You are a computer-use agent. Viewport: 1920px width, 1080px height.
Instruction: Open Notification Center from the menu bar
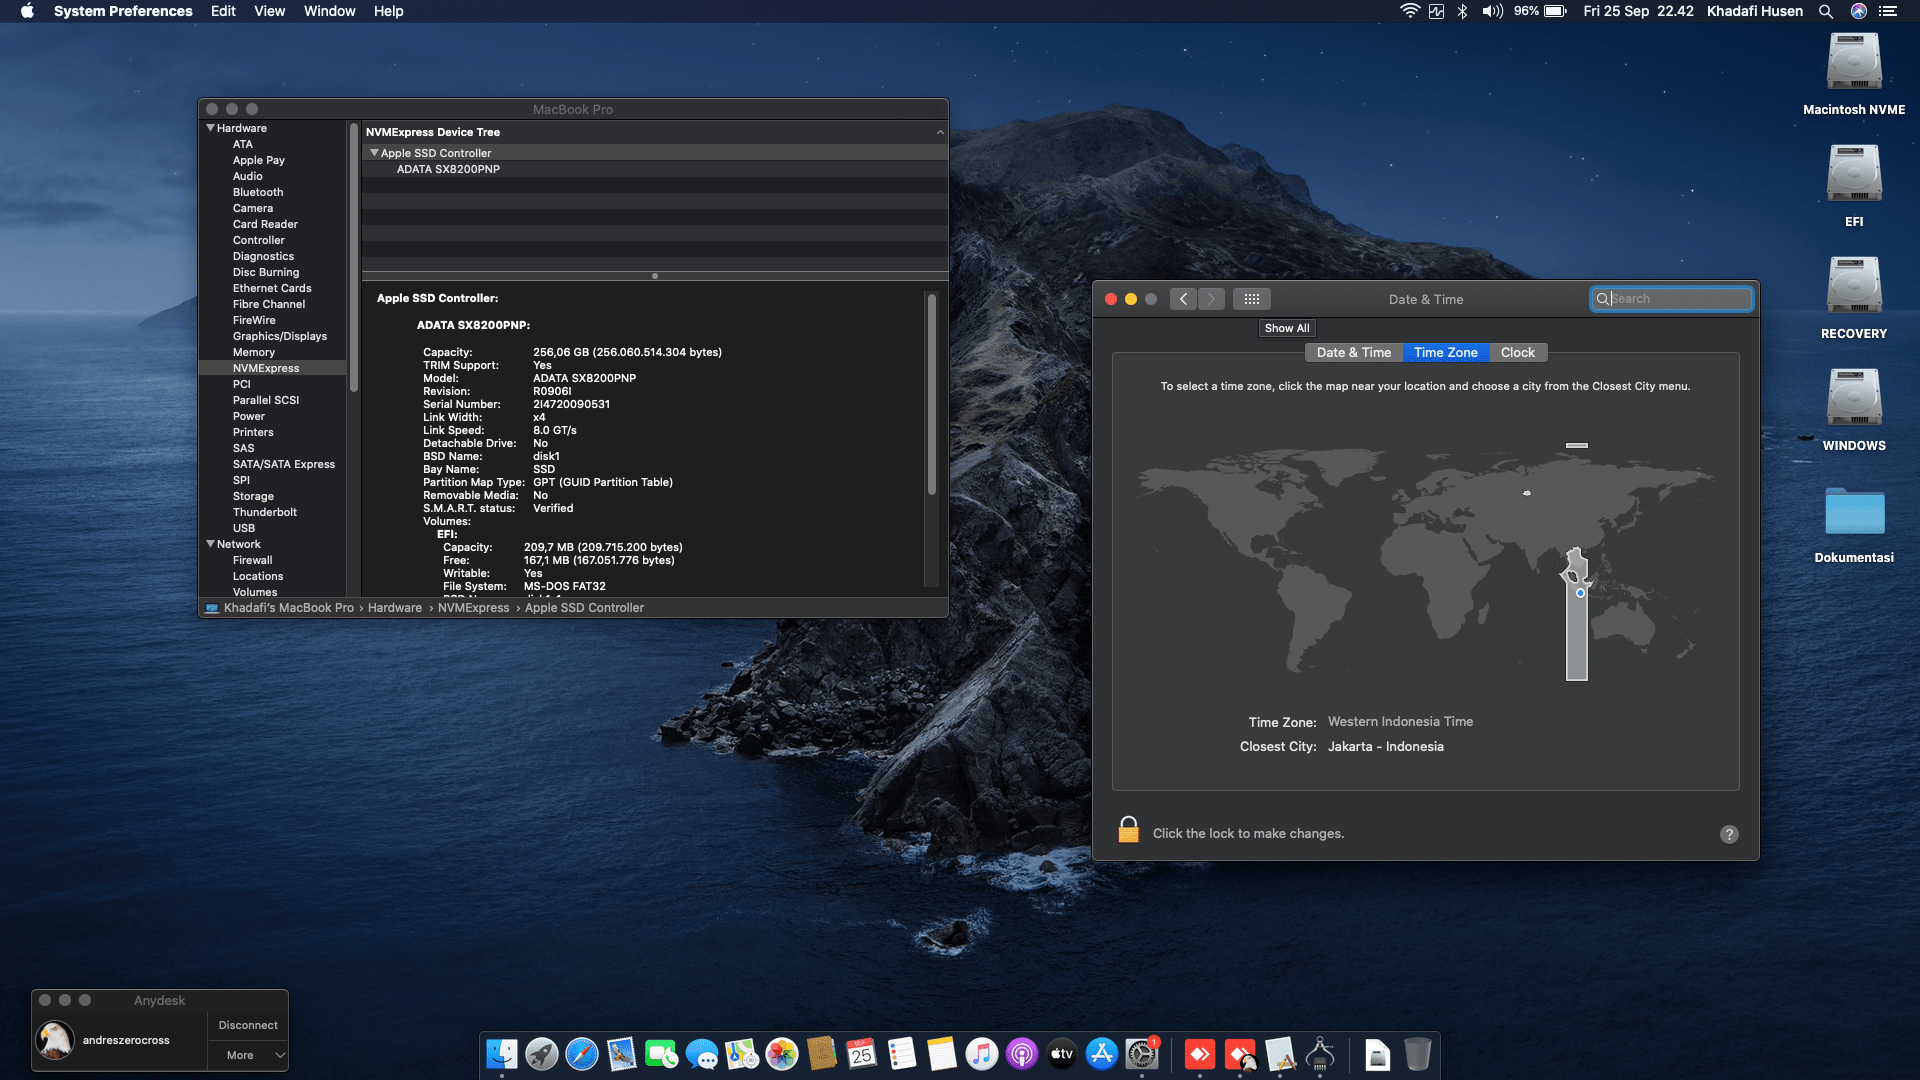[x=1888, y=11]
